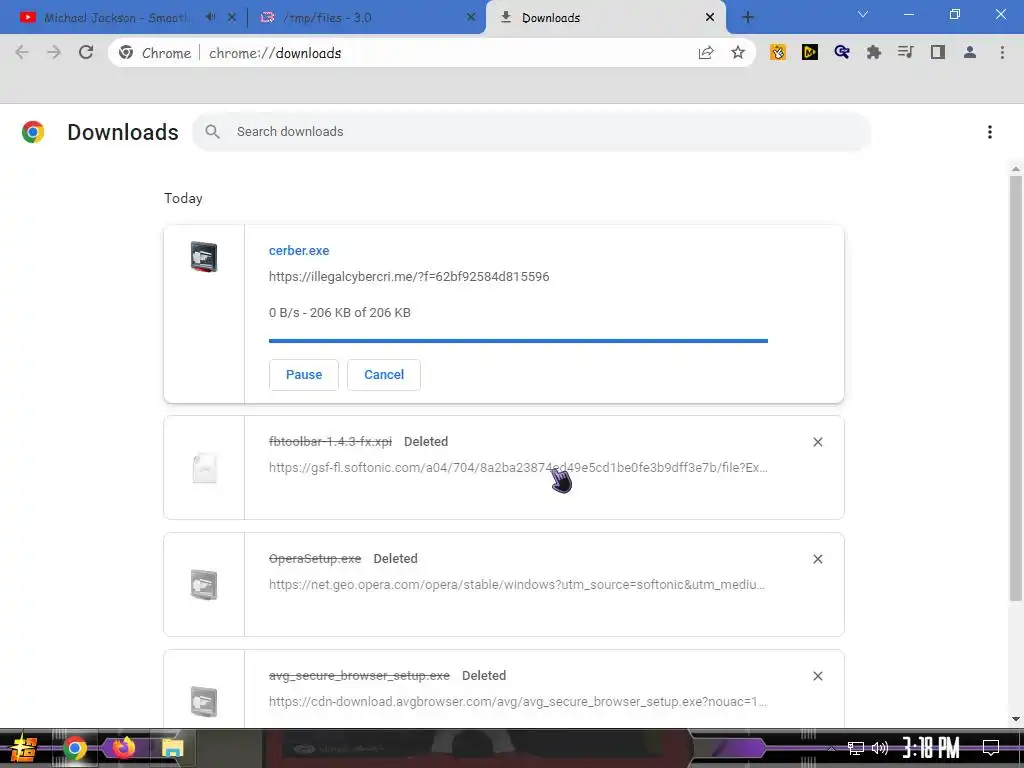1024x768 pixels.
Task: Open the dark blue extension icon
Action: click(842, 52)
